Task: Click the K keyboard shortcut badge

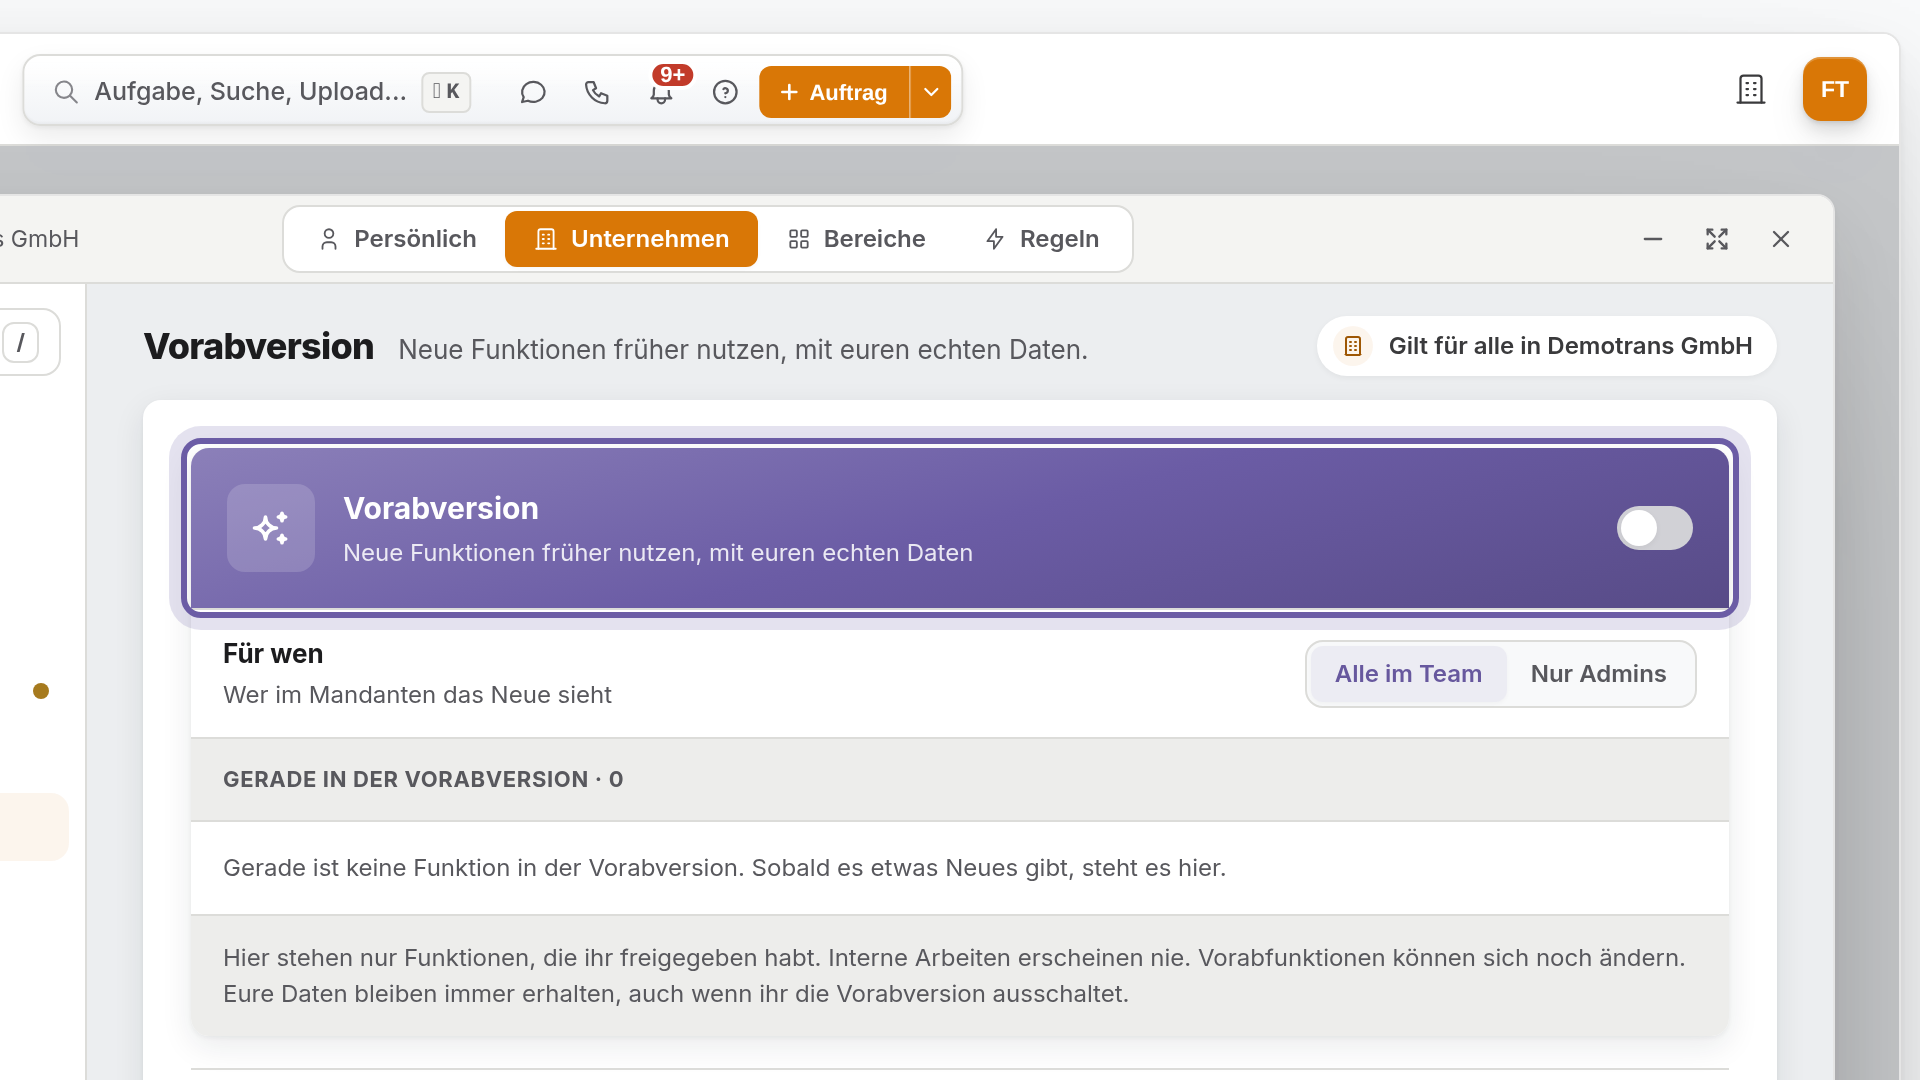Action: pyautogui.click(x=446, y=92)
